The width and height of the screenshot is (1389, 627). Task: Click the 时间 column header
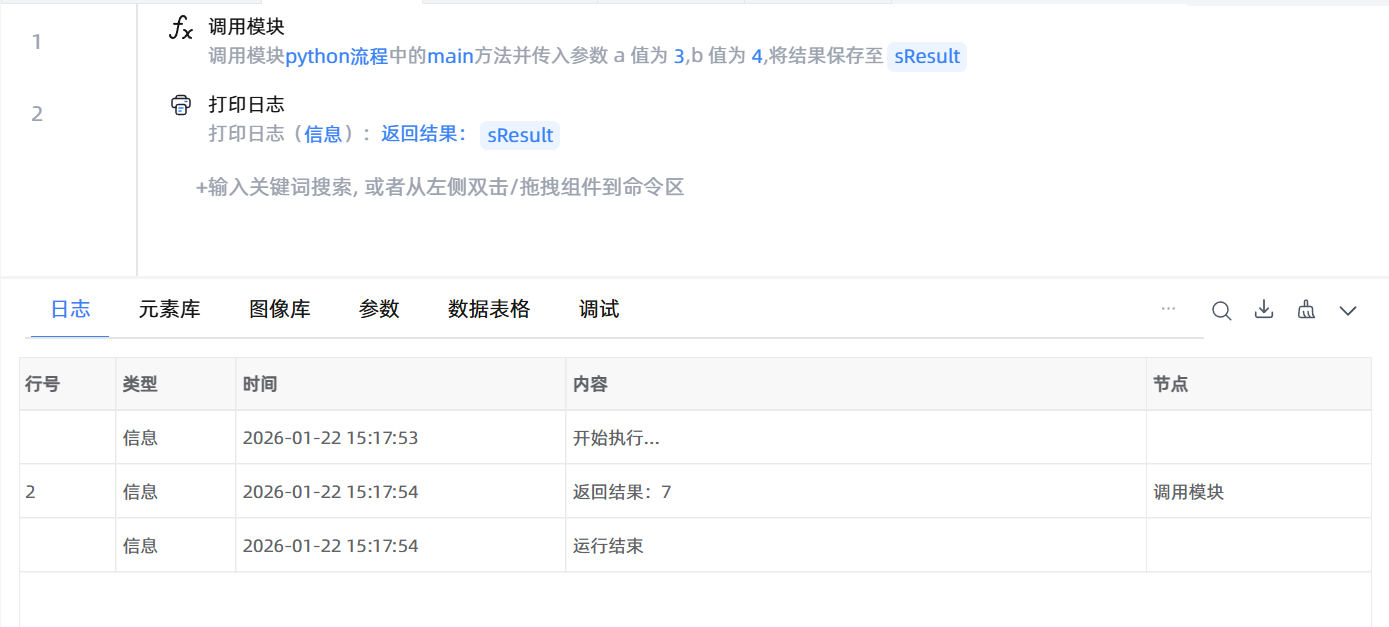point(260,384)
